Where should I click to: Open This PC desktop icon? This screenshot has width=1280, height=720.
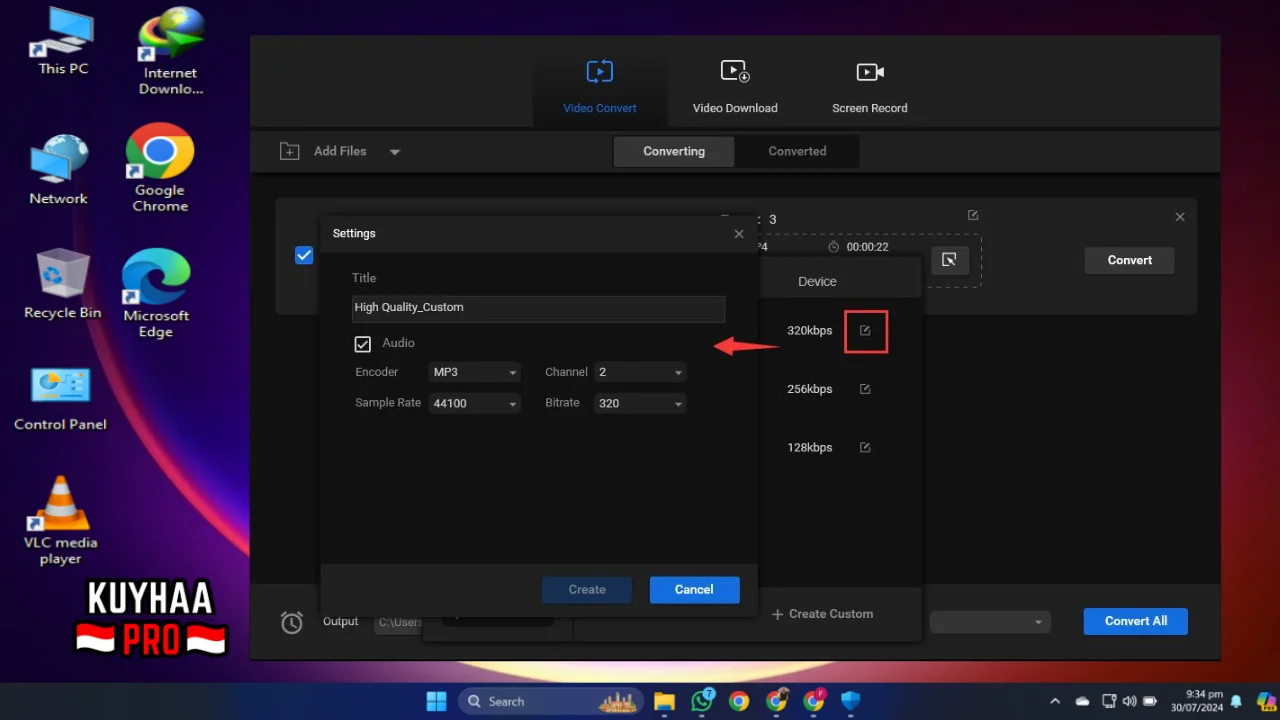pos(62,43)
